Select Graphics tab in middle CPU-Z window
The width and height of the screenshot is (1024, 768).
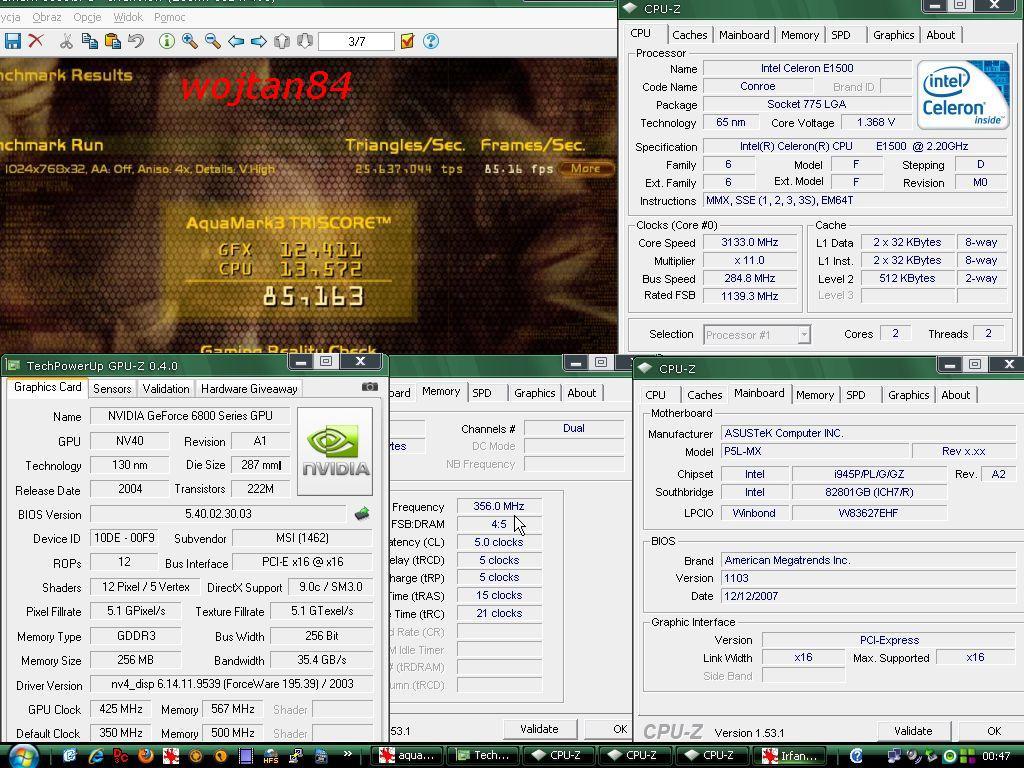tap(534, 392)
